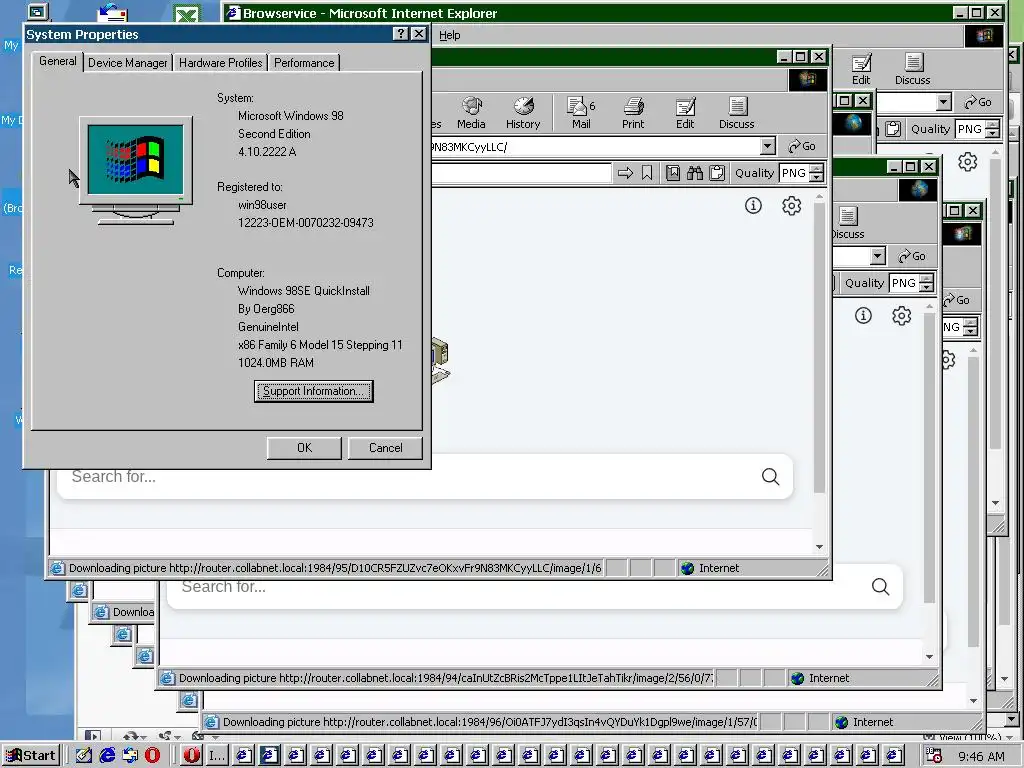
Task: Click the Quality PNG stepper in /95/ window
Action: (x=816, y=173)
